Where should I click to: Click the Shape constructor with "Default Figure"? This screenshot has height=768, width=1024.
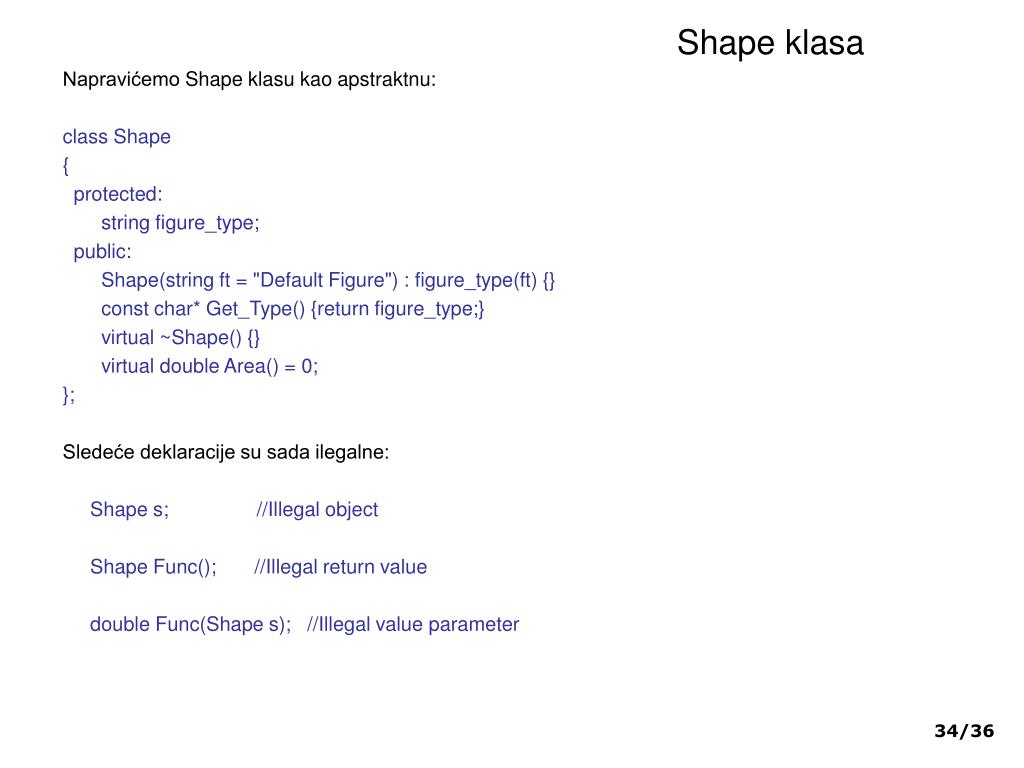tap(328, 280)
